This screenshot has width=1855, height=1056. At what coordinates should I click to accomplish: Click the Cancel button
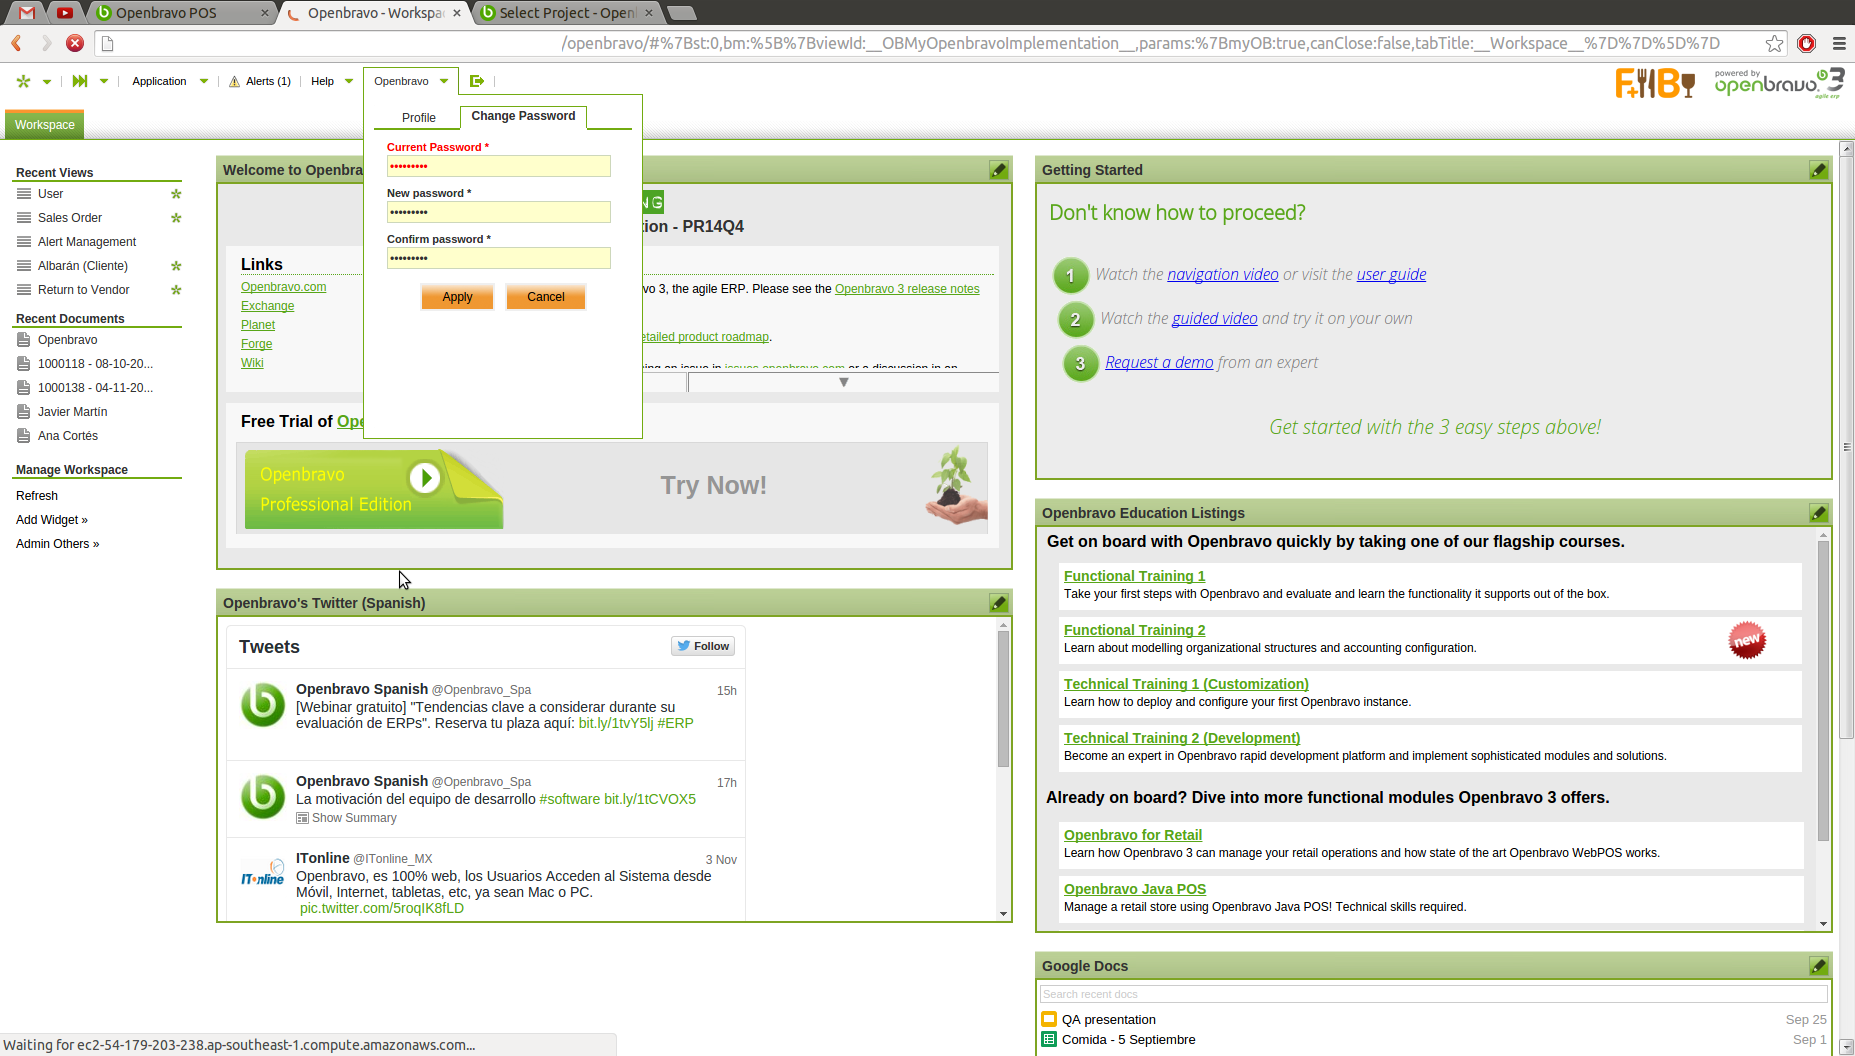[546, 297]
